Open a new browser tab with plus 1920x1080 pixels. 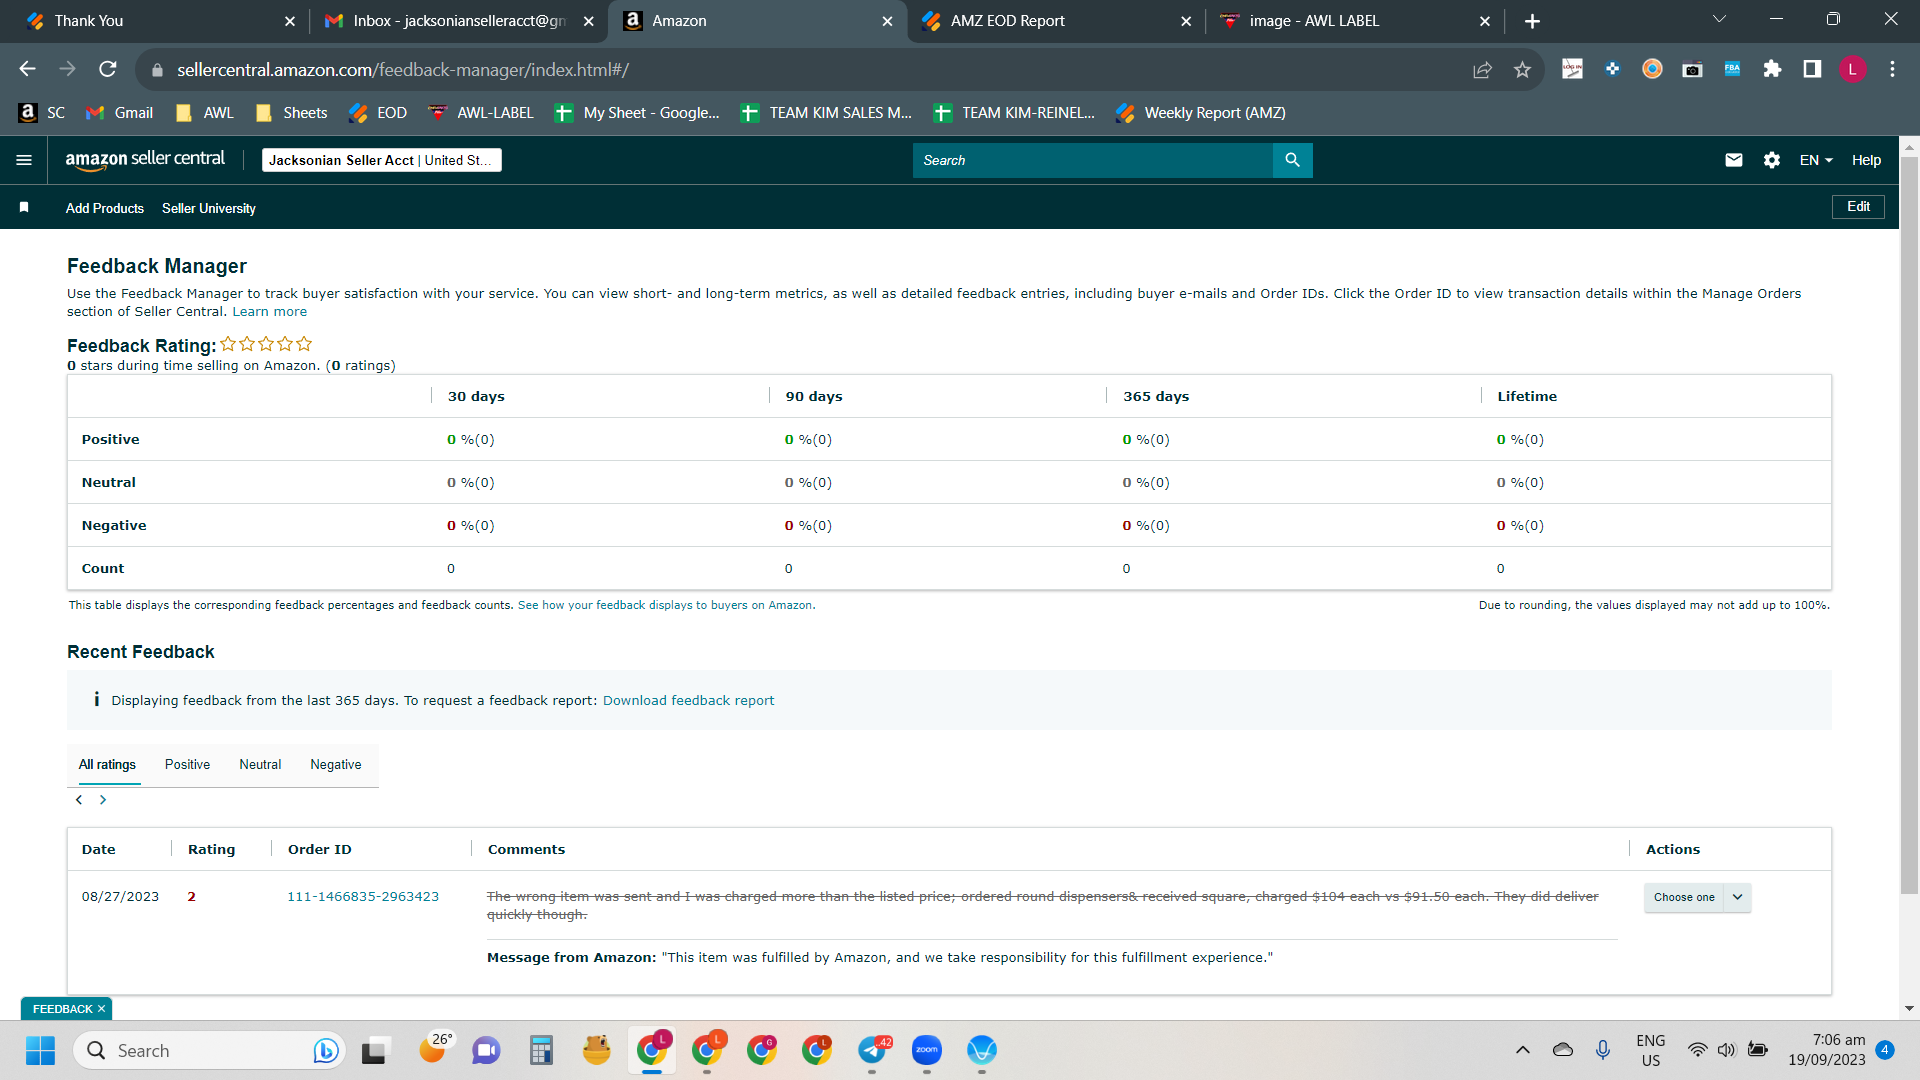pos(1532,21)
